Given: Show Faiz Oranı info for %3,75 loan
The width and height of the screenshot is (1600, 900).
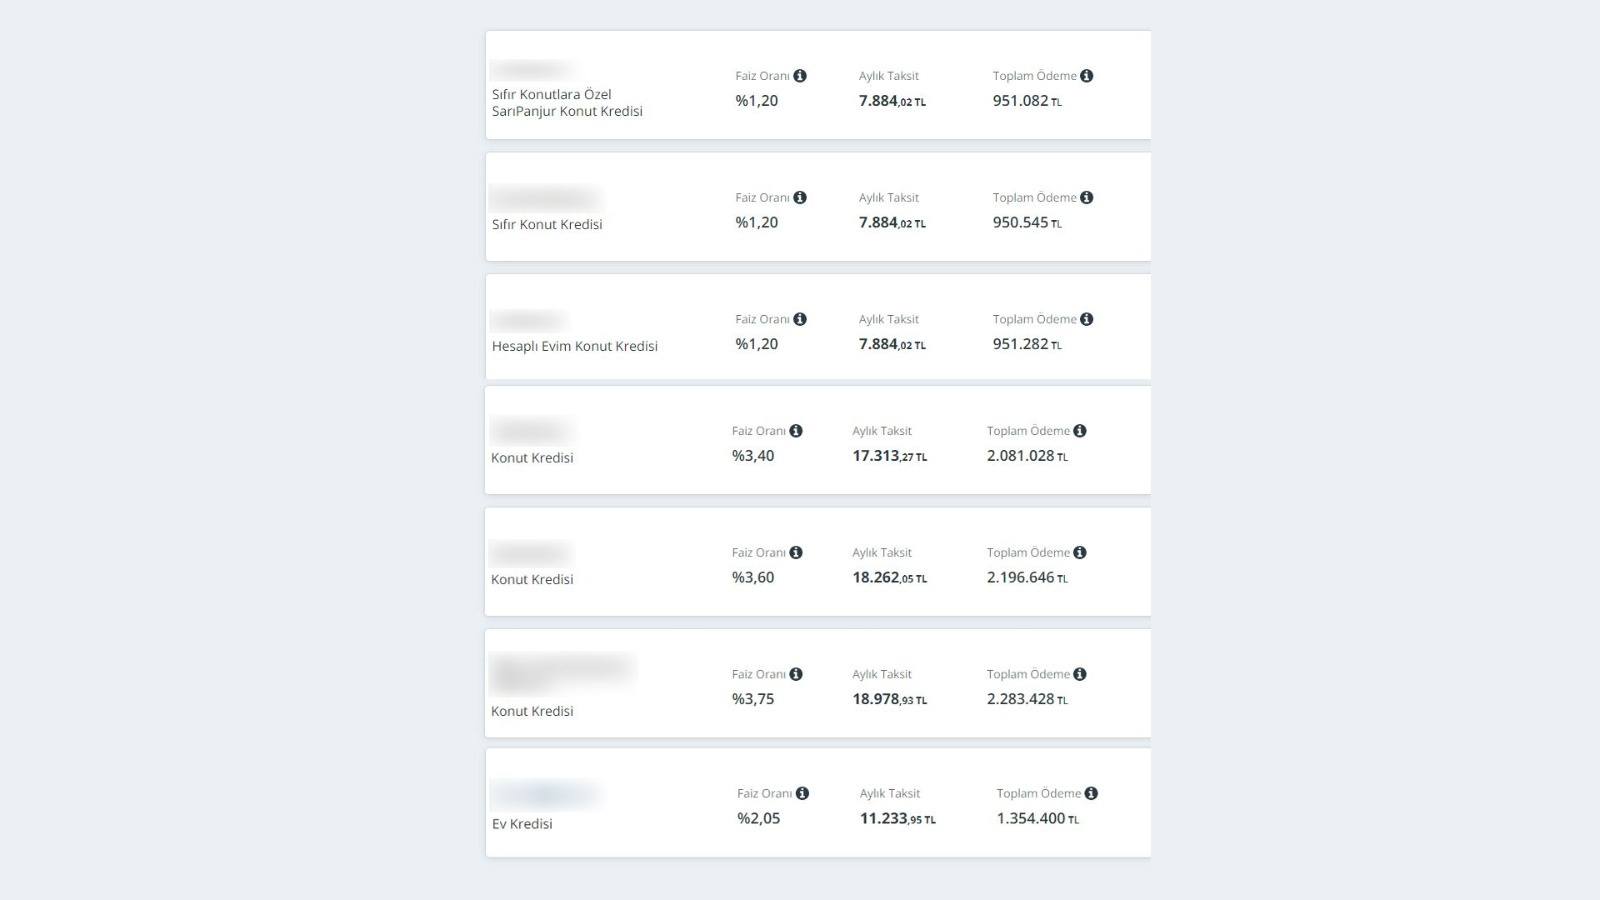Looking at the screenshot, I should (x=796, y=675).
